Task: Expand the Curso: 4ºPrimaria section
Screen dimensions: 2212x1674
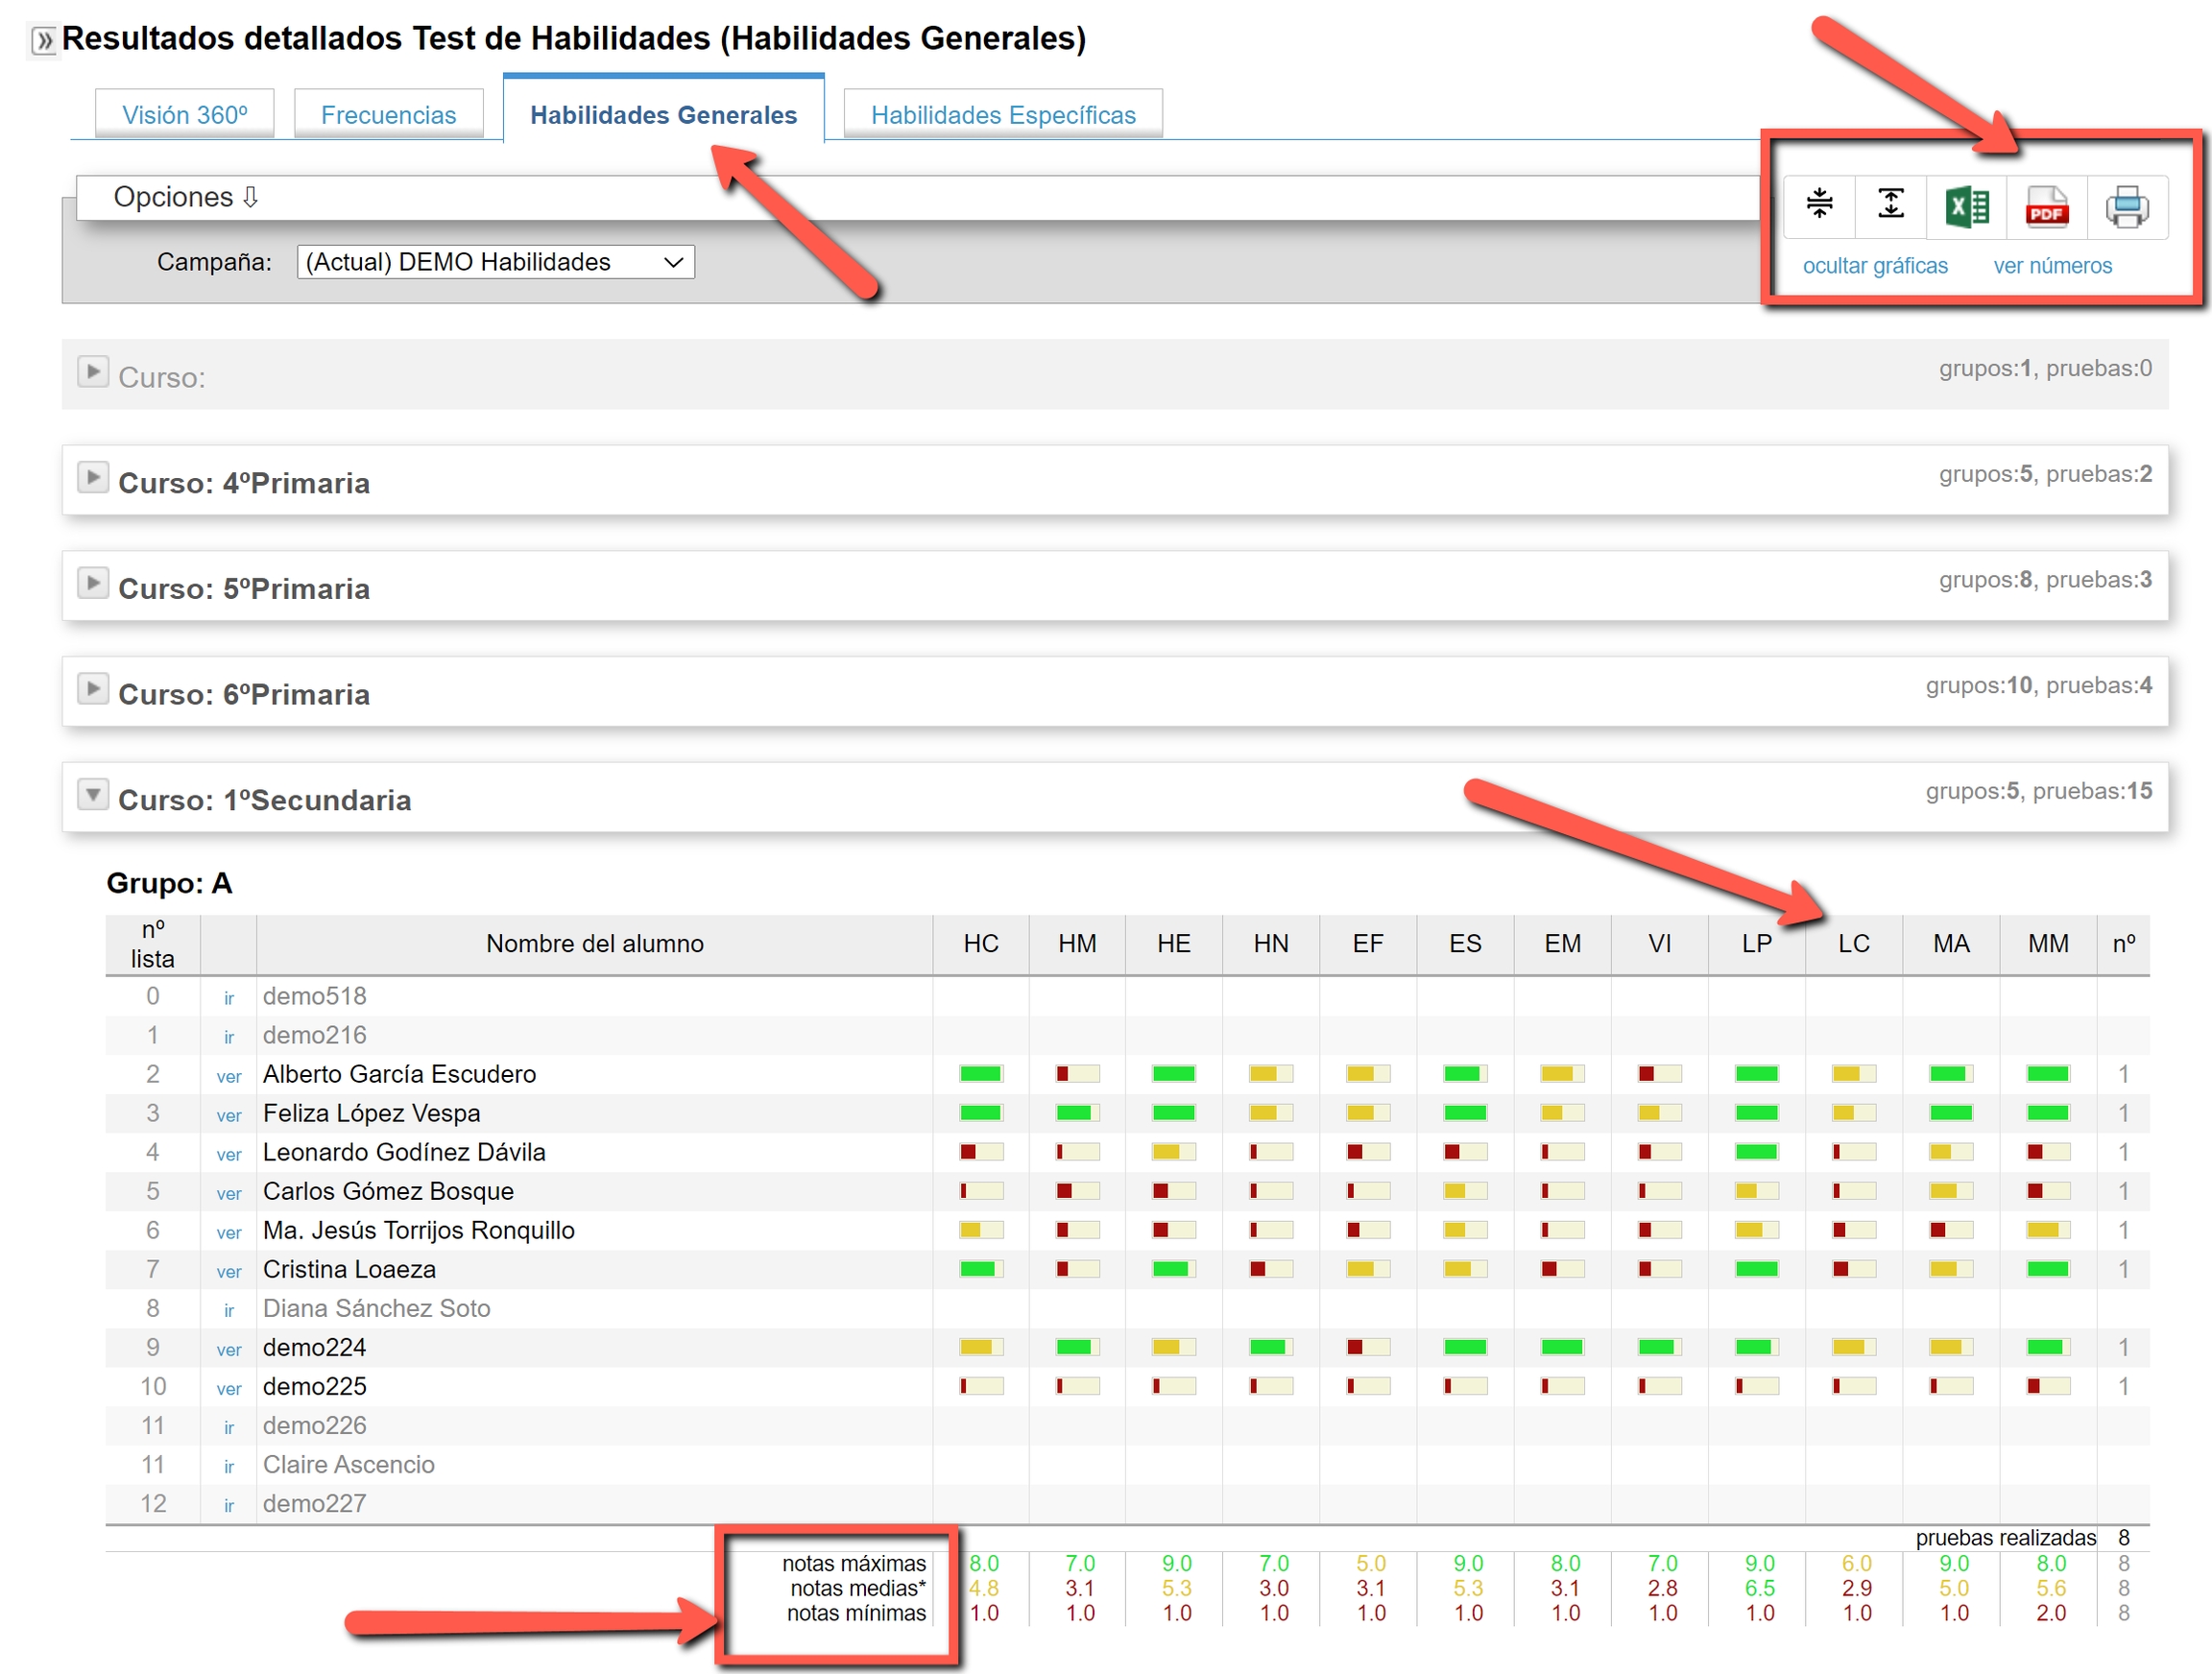Action: pyautogui.click(x=93, y=477)
